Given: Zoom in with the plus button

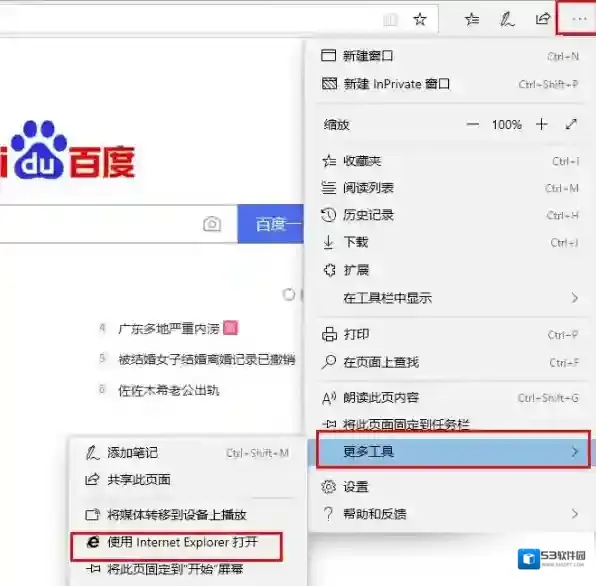Looking at the screenshot, I should [542, 124].
